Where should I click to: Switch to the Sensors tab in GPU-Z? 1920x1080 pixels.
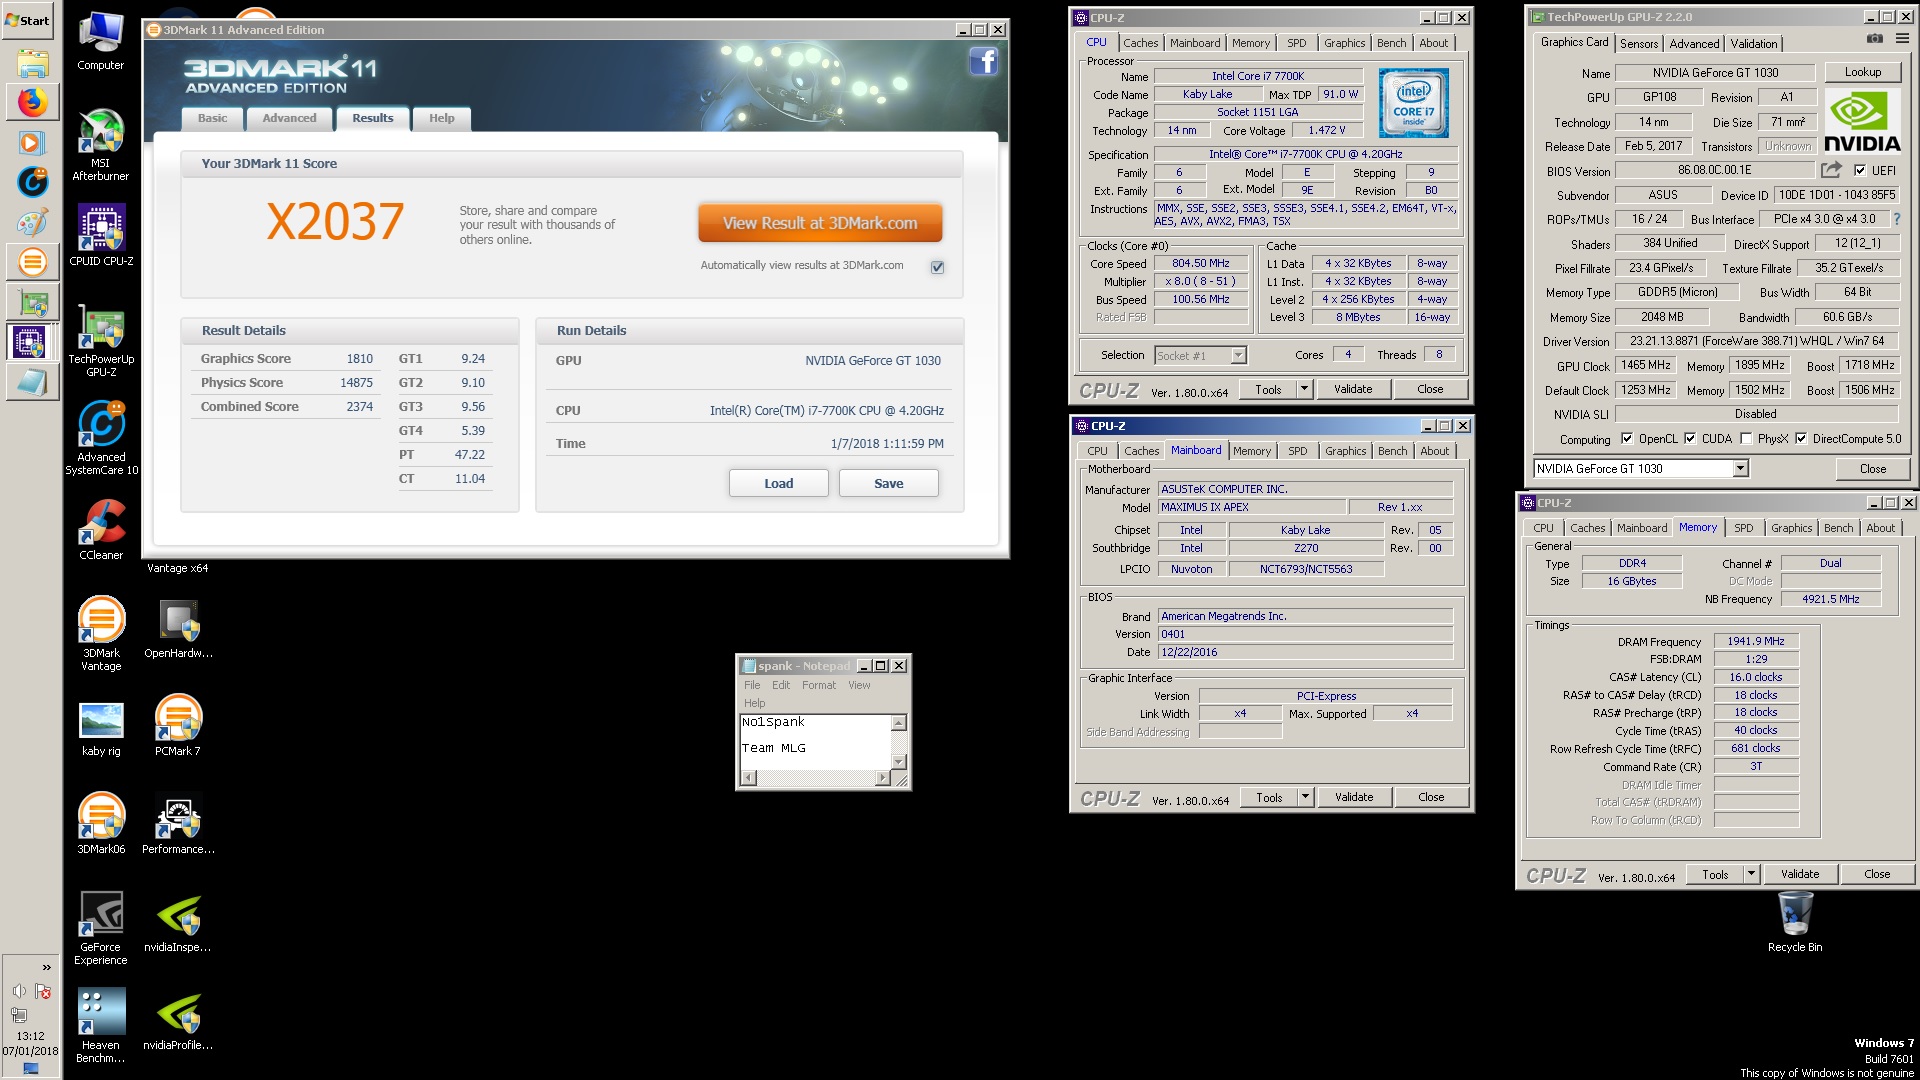(x=1639, y=43)
